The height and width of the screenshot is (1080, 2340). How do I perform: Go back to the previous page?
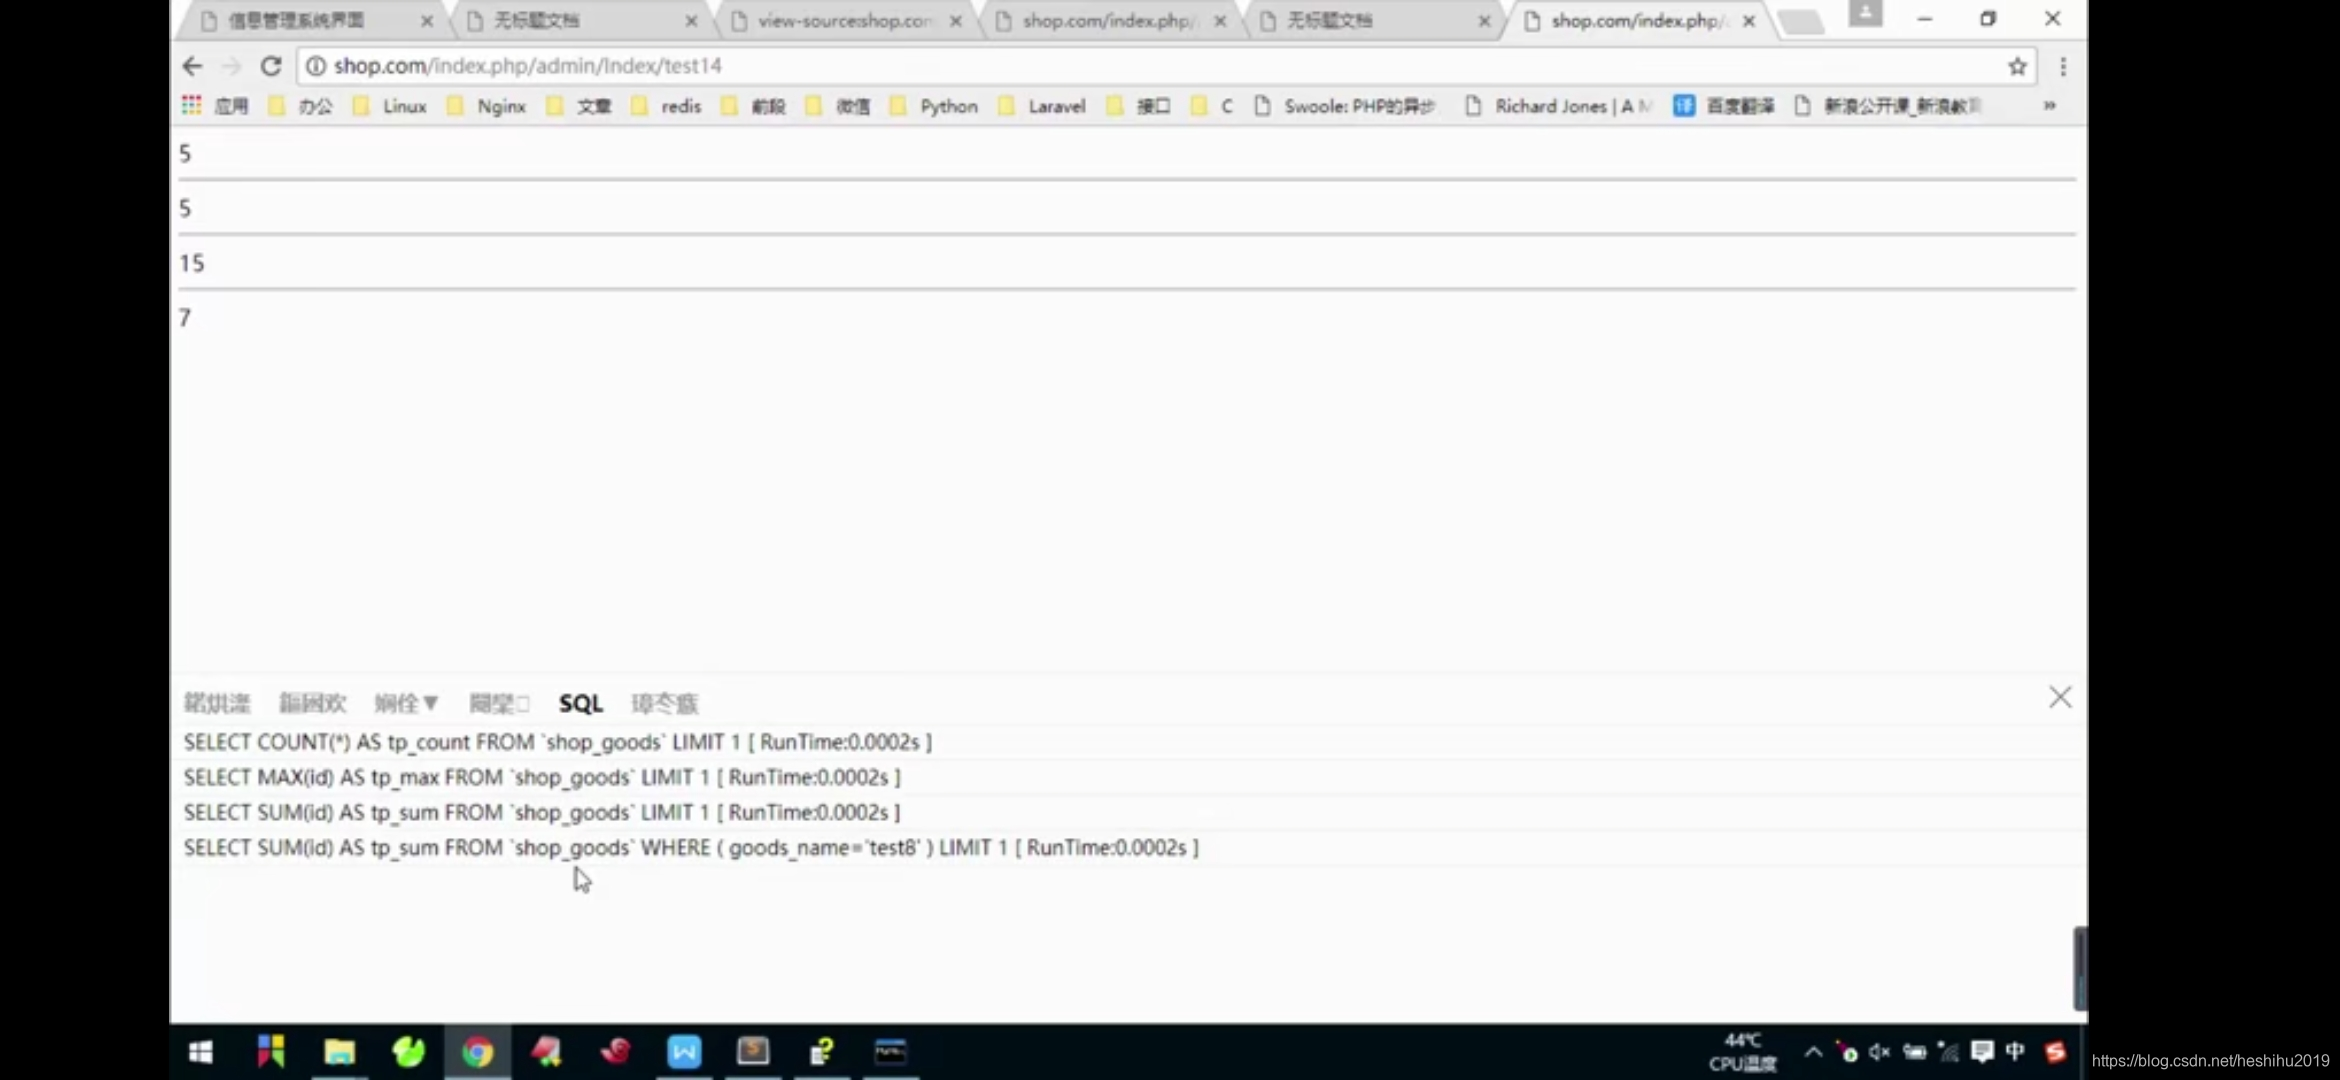(x=192, y=66)
